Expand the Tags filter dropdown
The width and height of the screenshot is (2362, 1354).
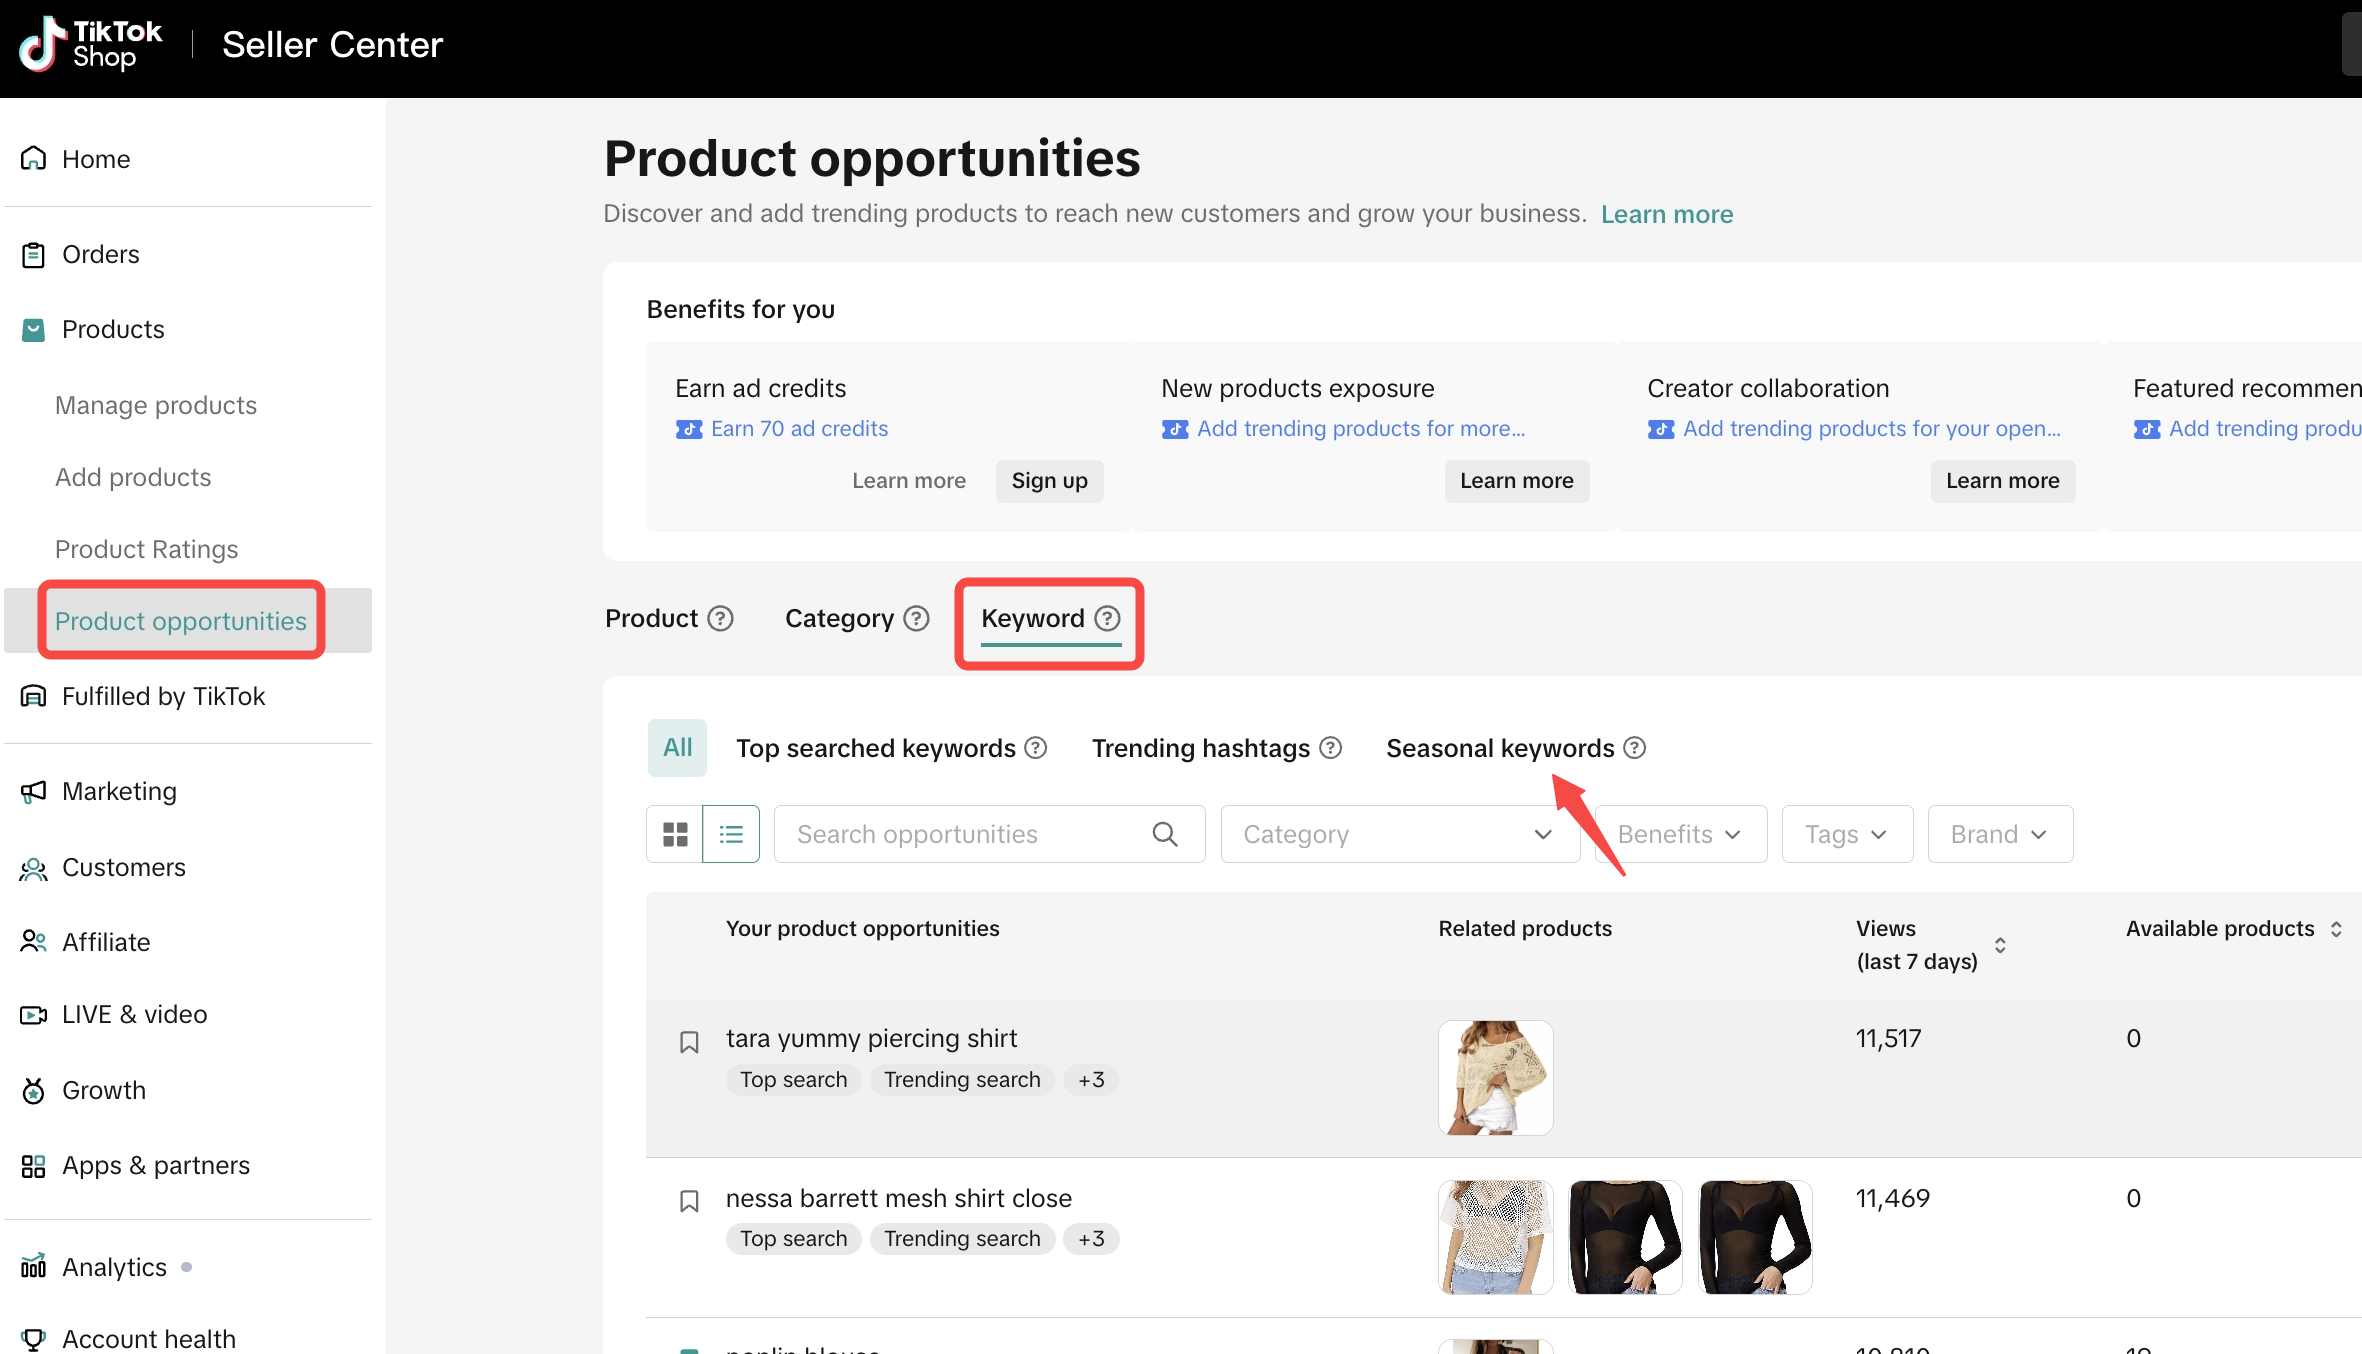1846,834
